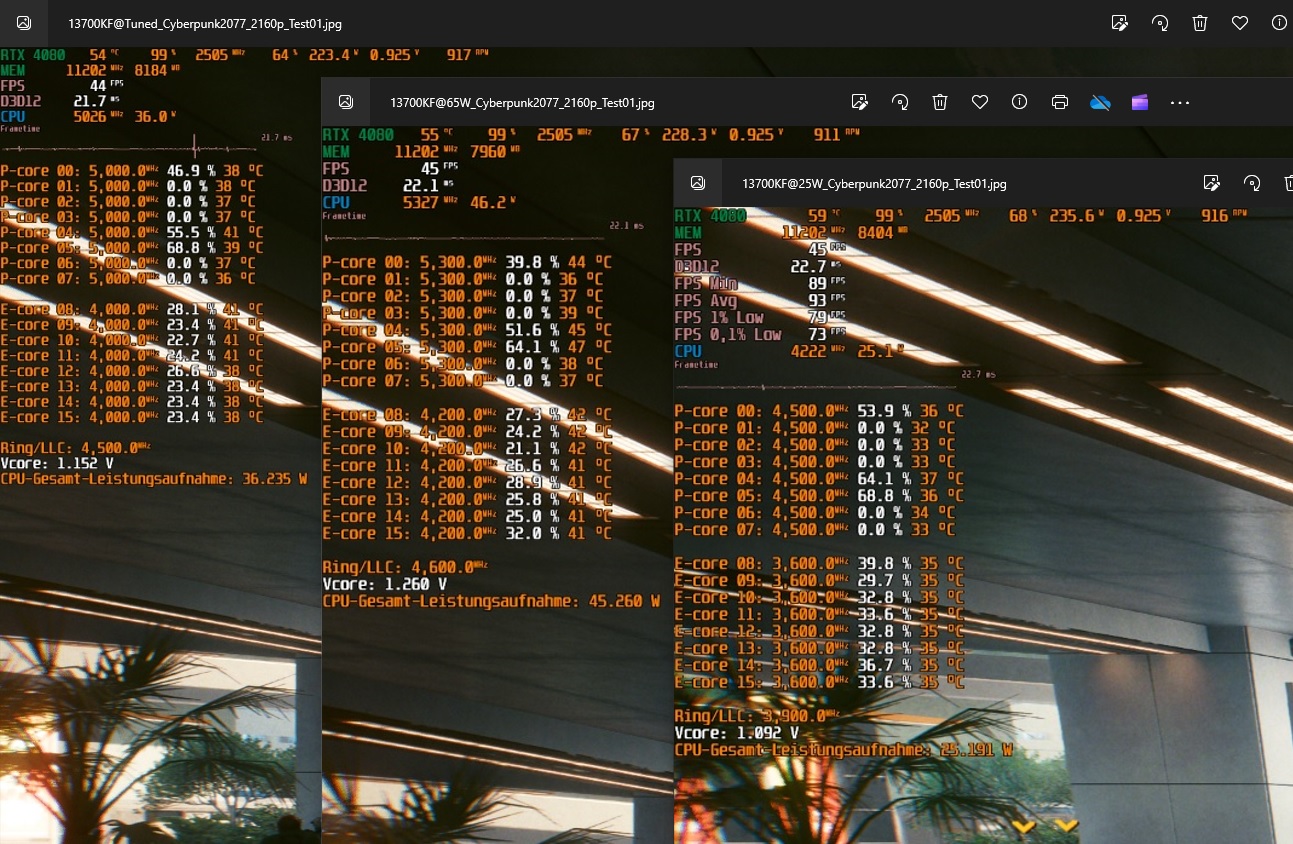Show file info in the Tuned window
Screen dimensions: 1293x844
pyautogui.click(x=1279, y=23)
